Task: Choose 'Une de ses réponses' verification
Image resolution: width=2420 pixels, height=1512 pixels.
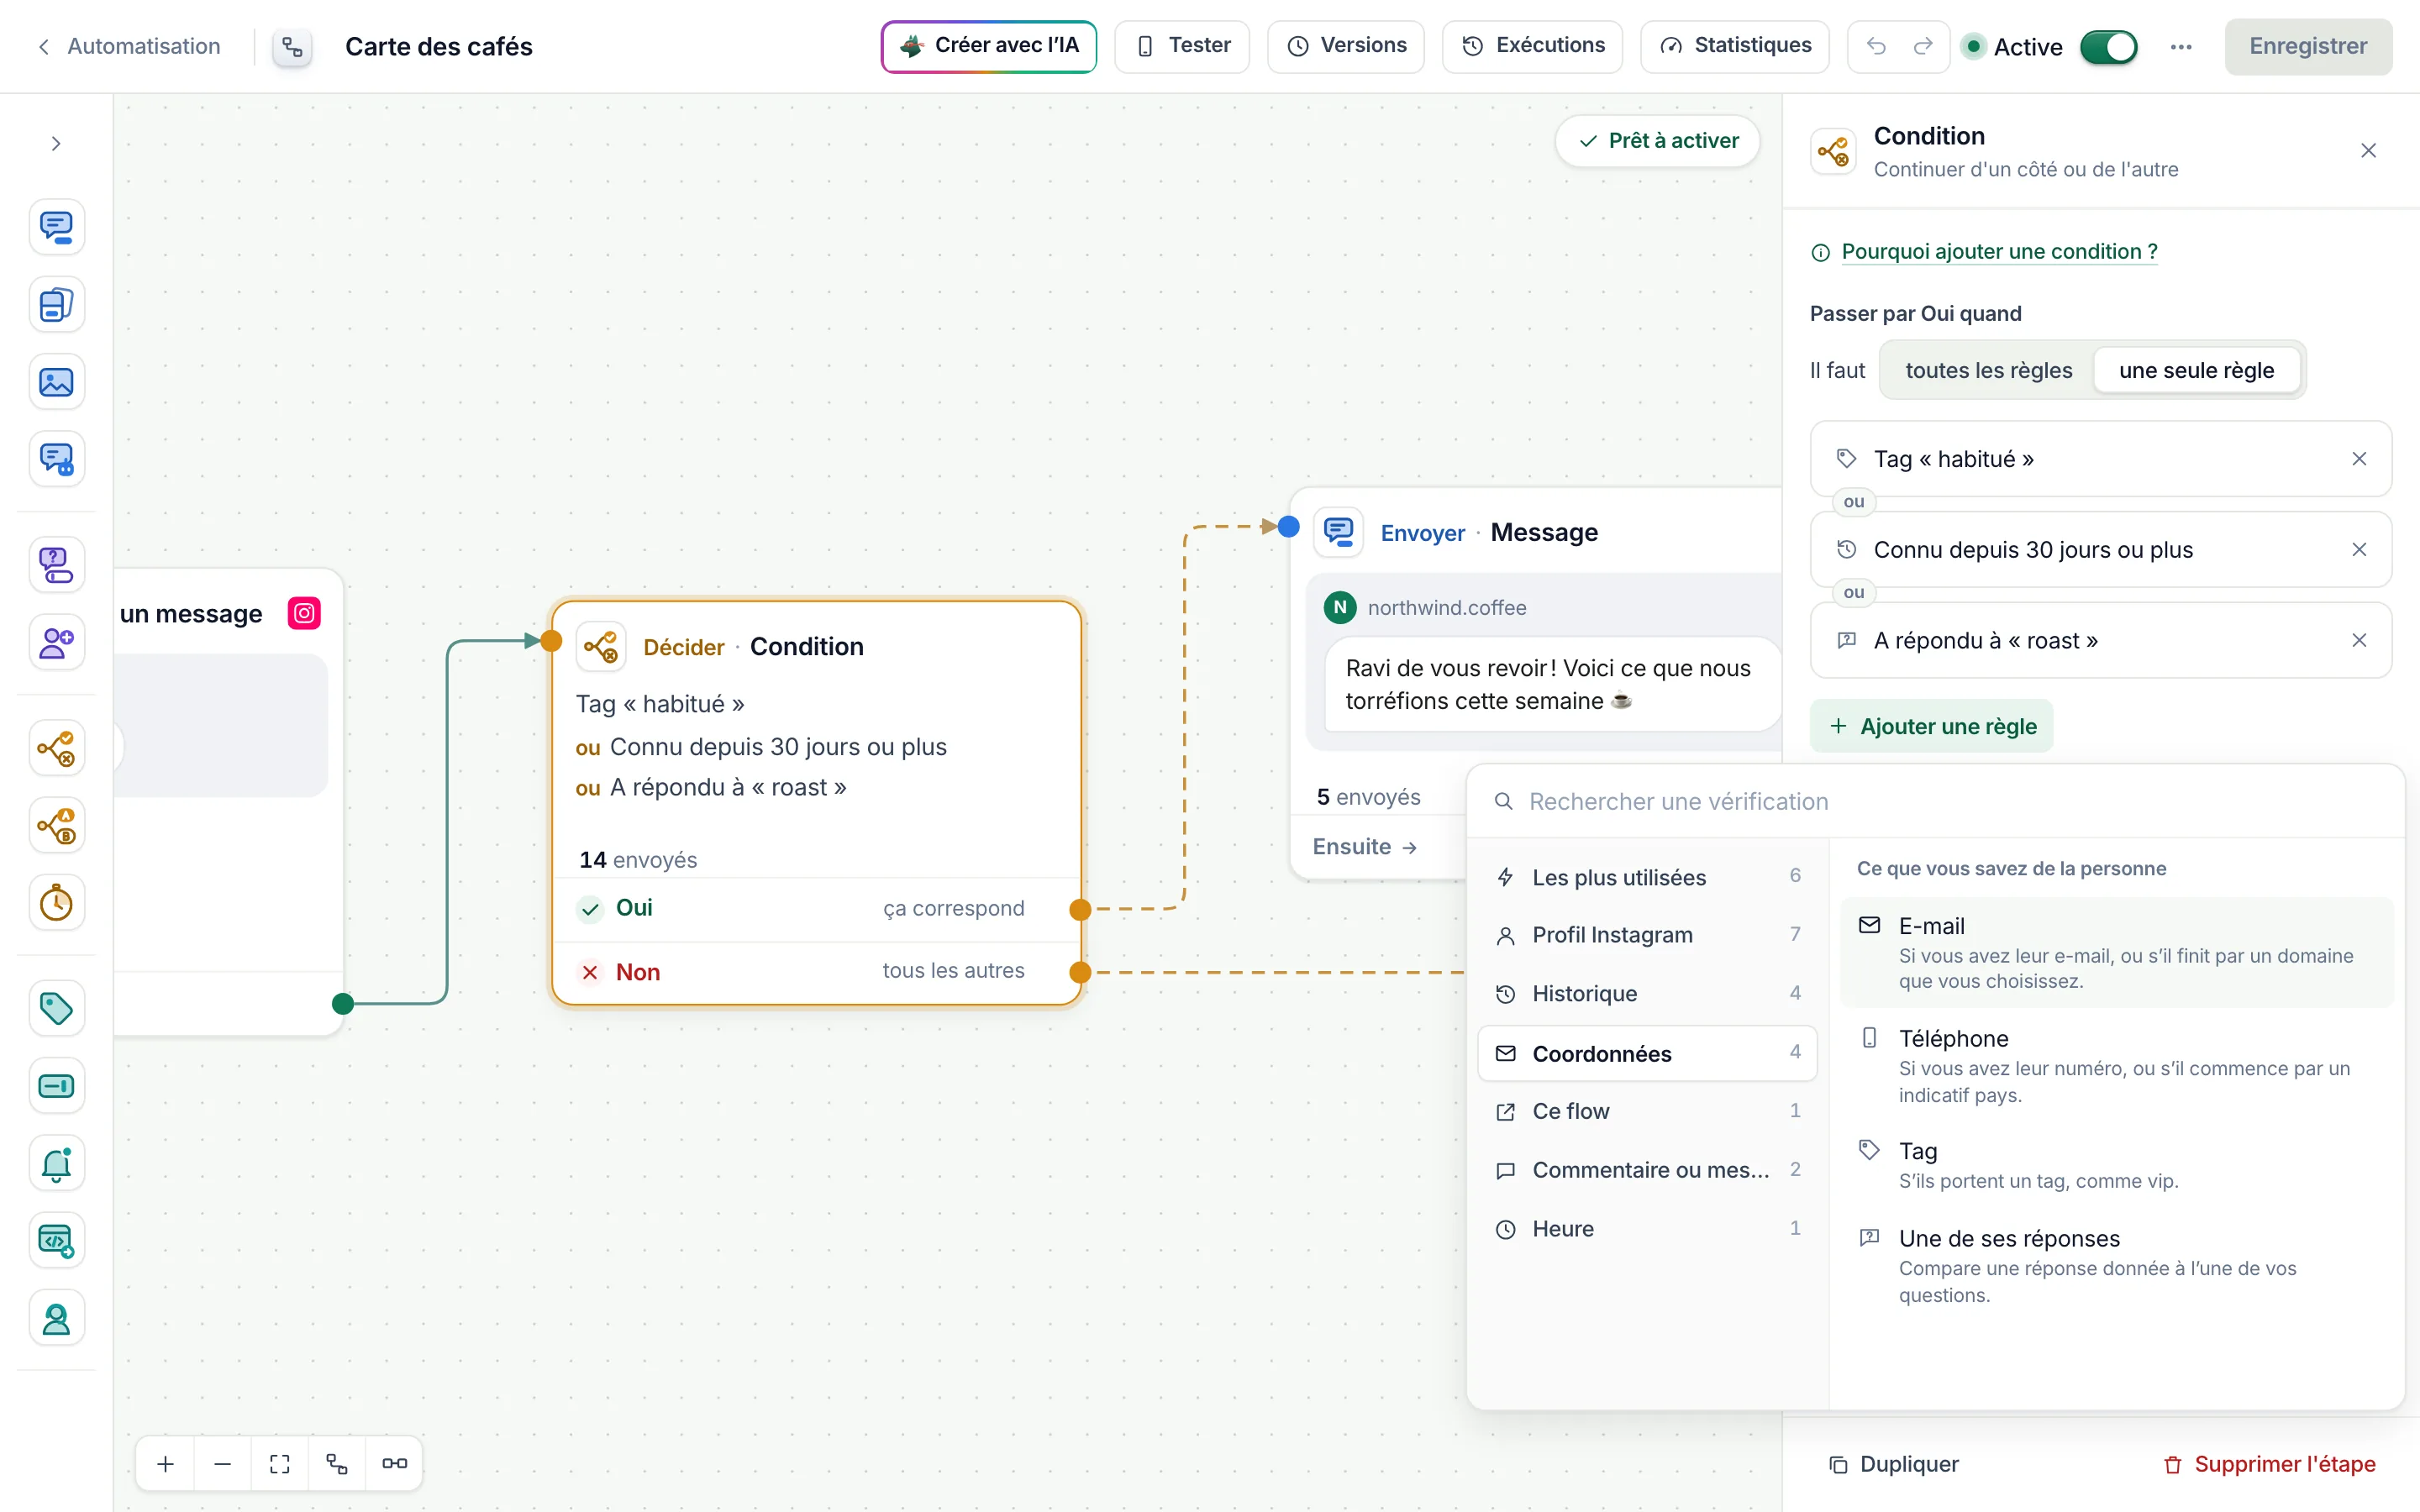Action: click(2116, 1265)
